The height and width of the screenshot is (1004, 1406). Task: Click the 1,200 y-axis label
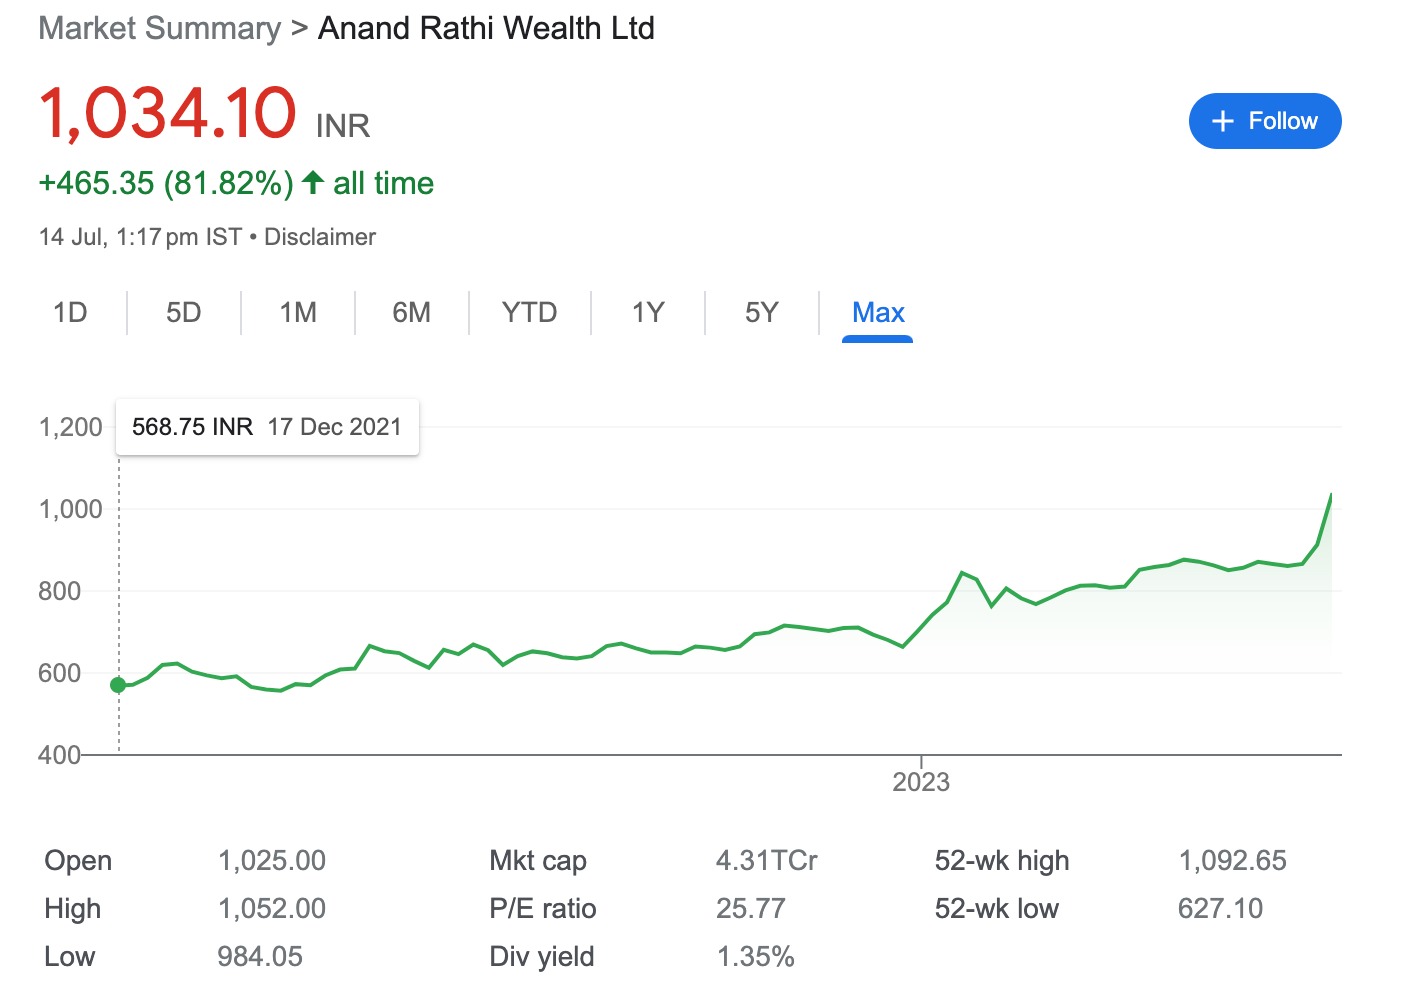[x=71, y=428]
